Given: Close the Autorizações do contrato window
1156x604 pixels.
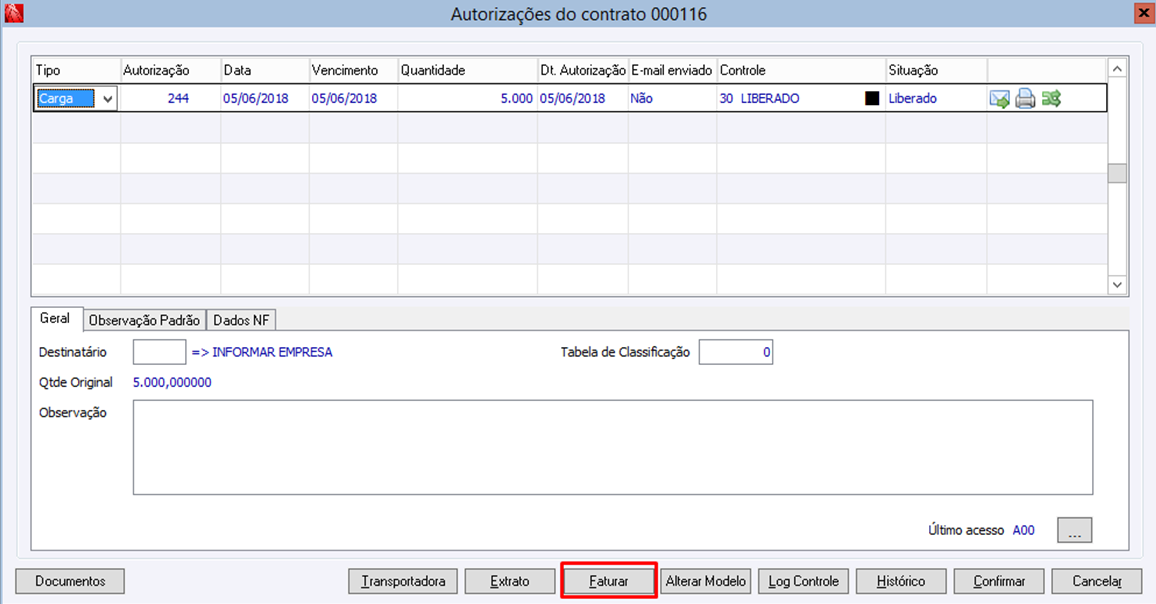Looking at the screenshot, I should [1143, 13].
